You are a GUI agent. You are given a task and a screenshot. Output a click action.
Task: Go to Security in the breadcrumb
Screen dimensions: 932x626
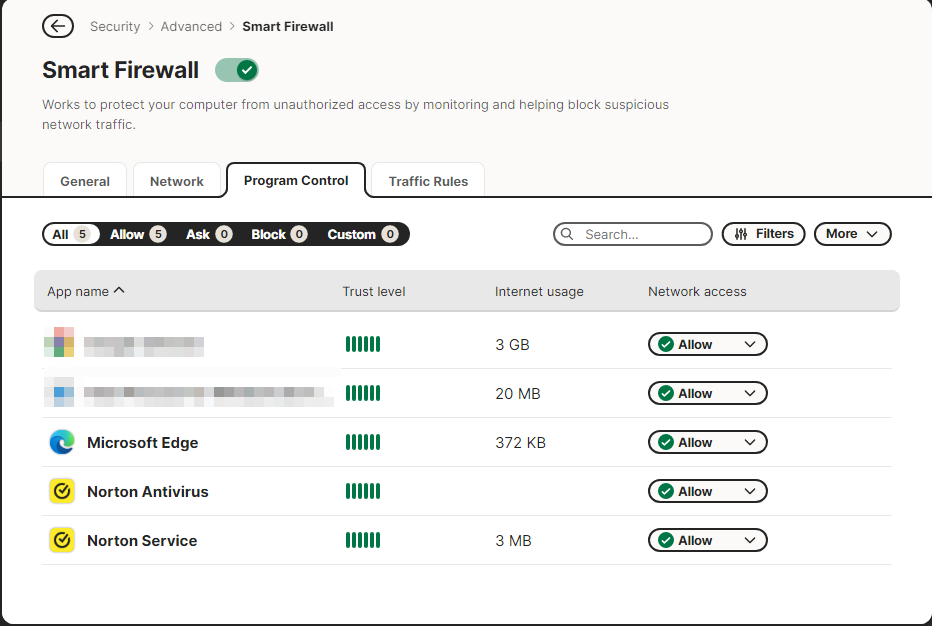(115, 27)
